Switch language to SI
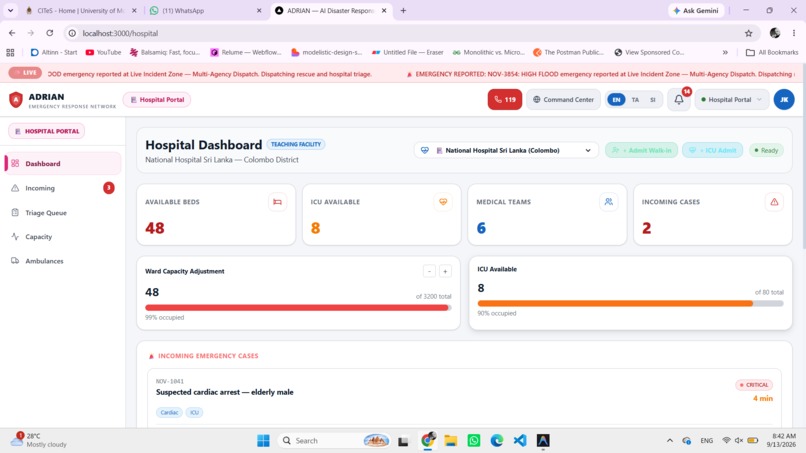The width and height of the screenshot is (806, 453). [x=653, y=100]
